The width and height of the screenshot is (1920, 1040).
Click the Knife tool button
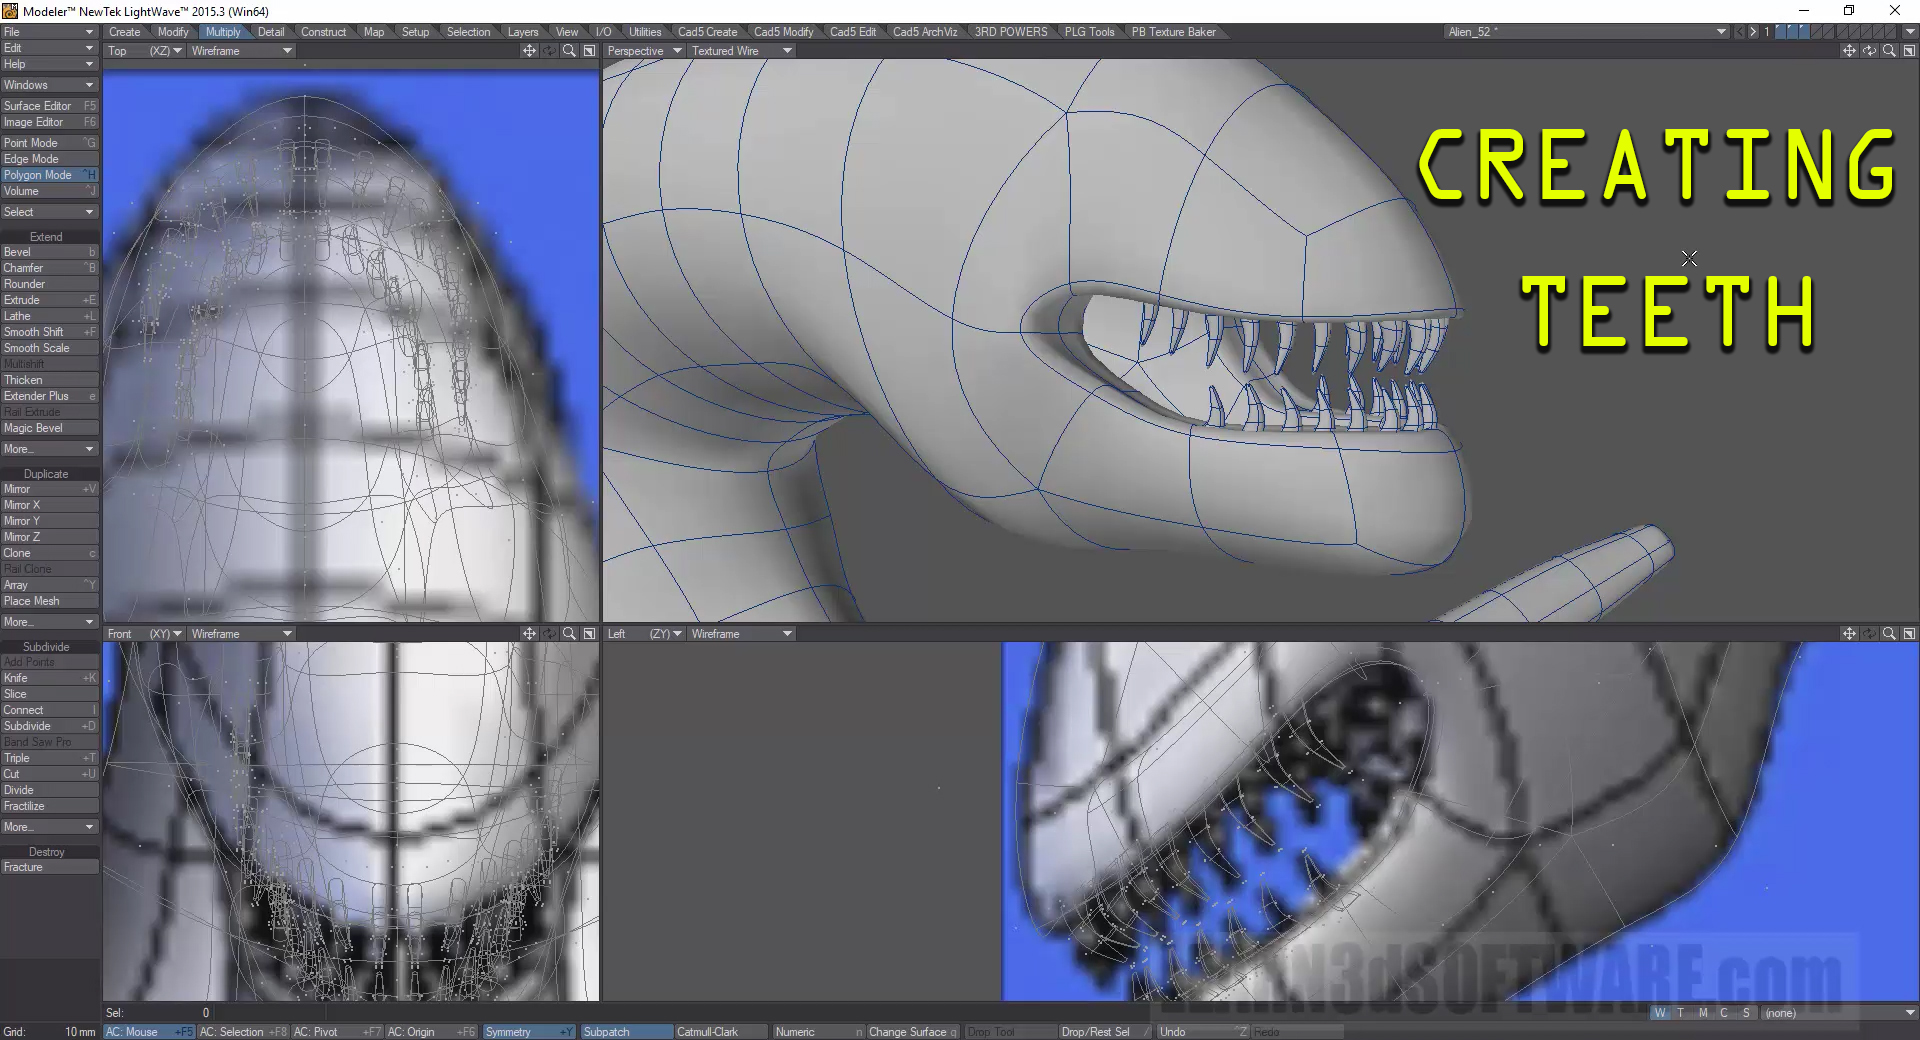click(x=40, y=677)
